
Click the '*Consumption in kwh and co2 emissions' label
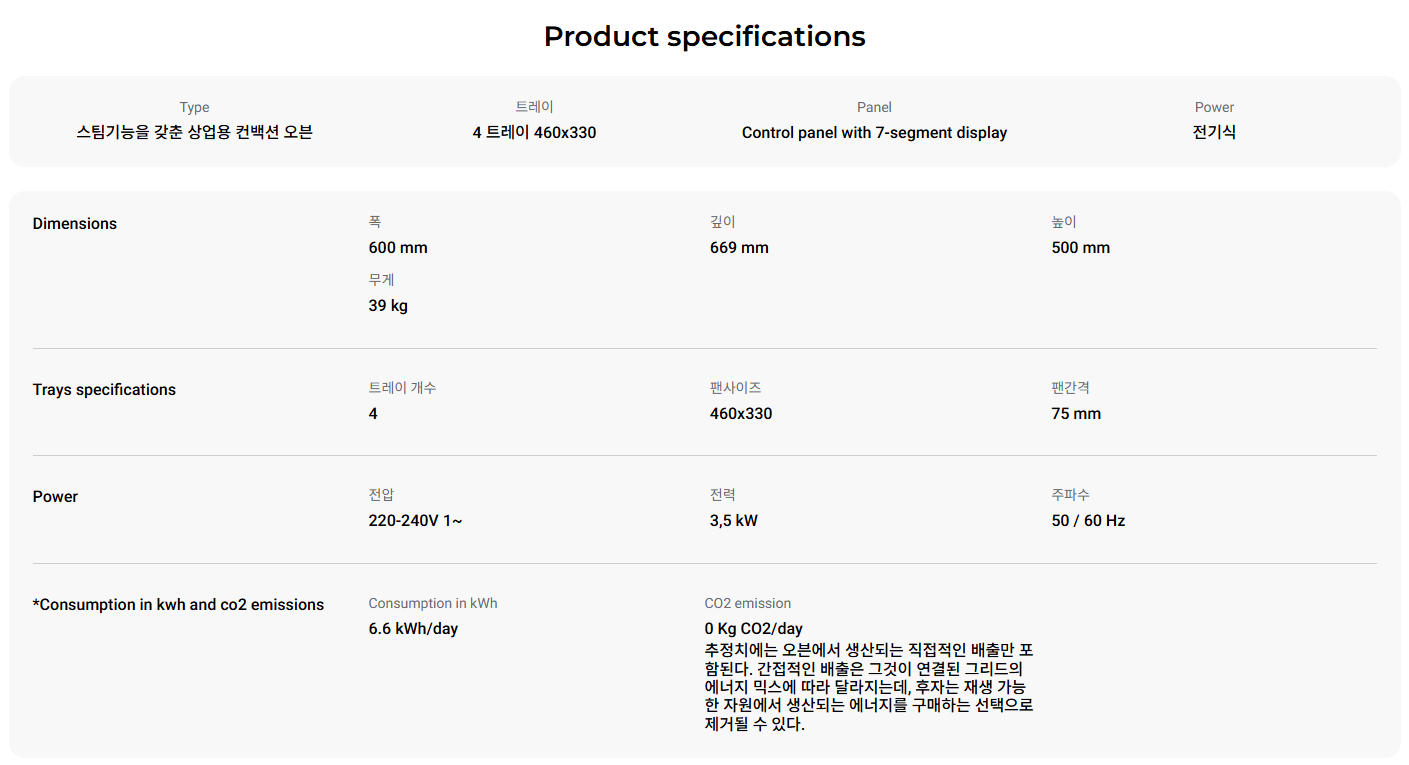(x=178, y=605)
